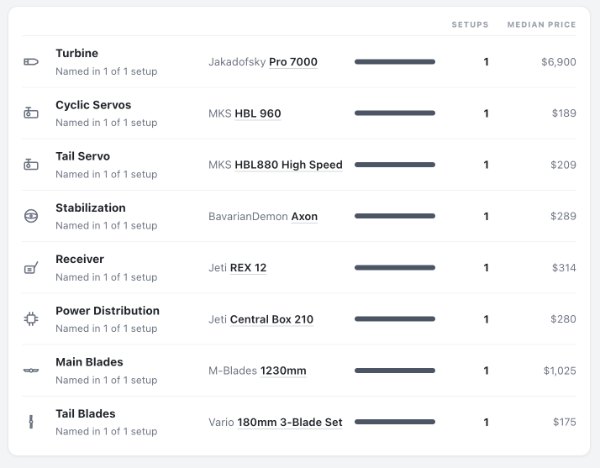Click "Named in 1 of 1 setup" under Turbine
Image resolution: width=600 pixels, height=468 pixels.
[106, 72]
